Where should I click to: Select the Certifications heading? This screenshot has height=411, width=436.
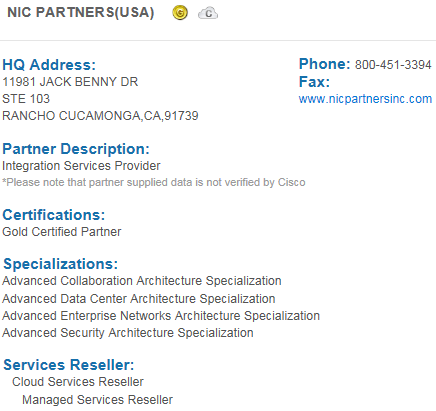pos(54,215)
